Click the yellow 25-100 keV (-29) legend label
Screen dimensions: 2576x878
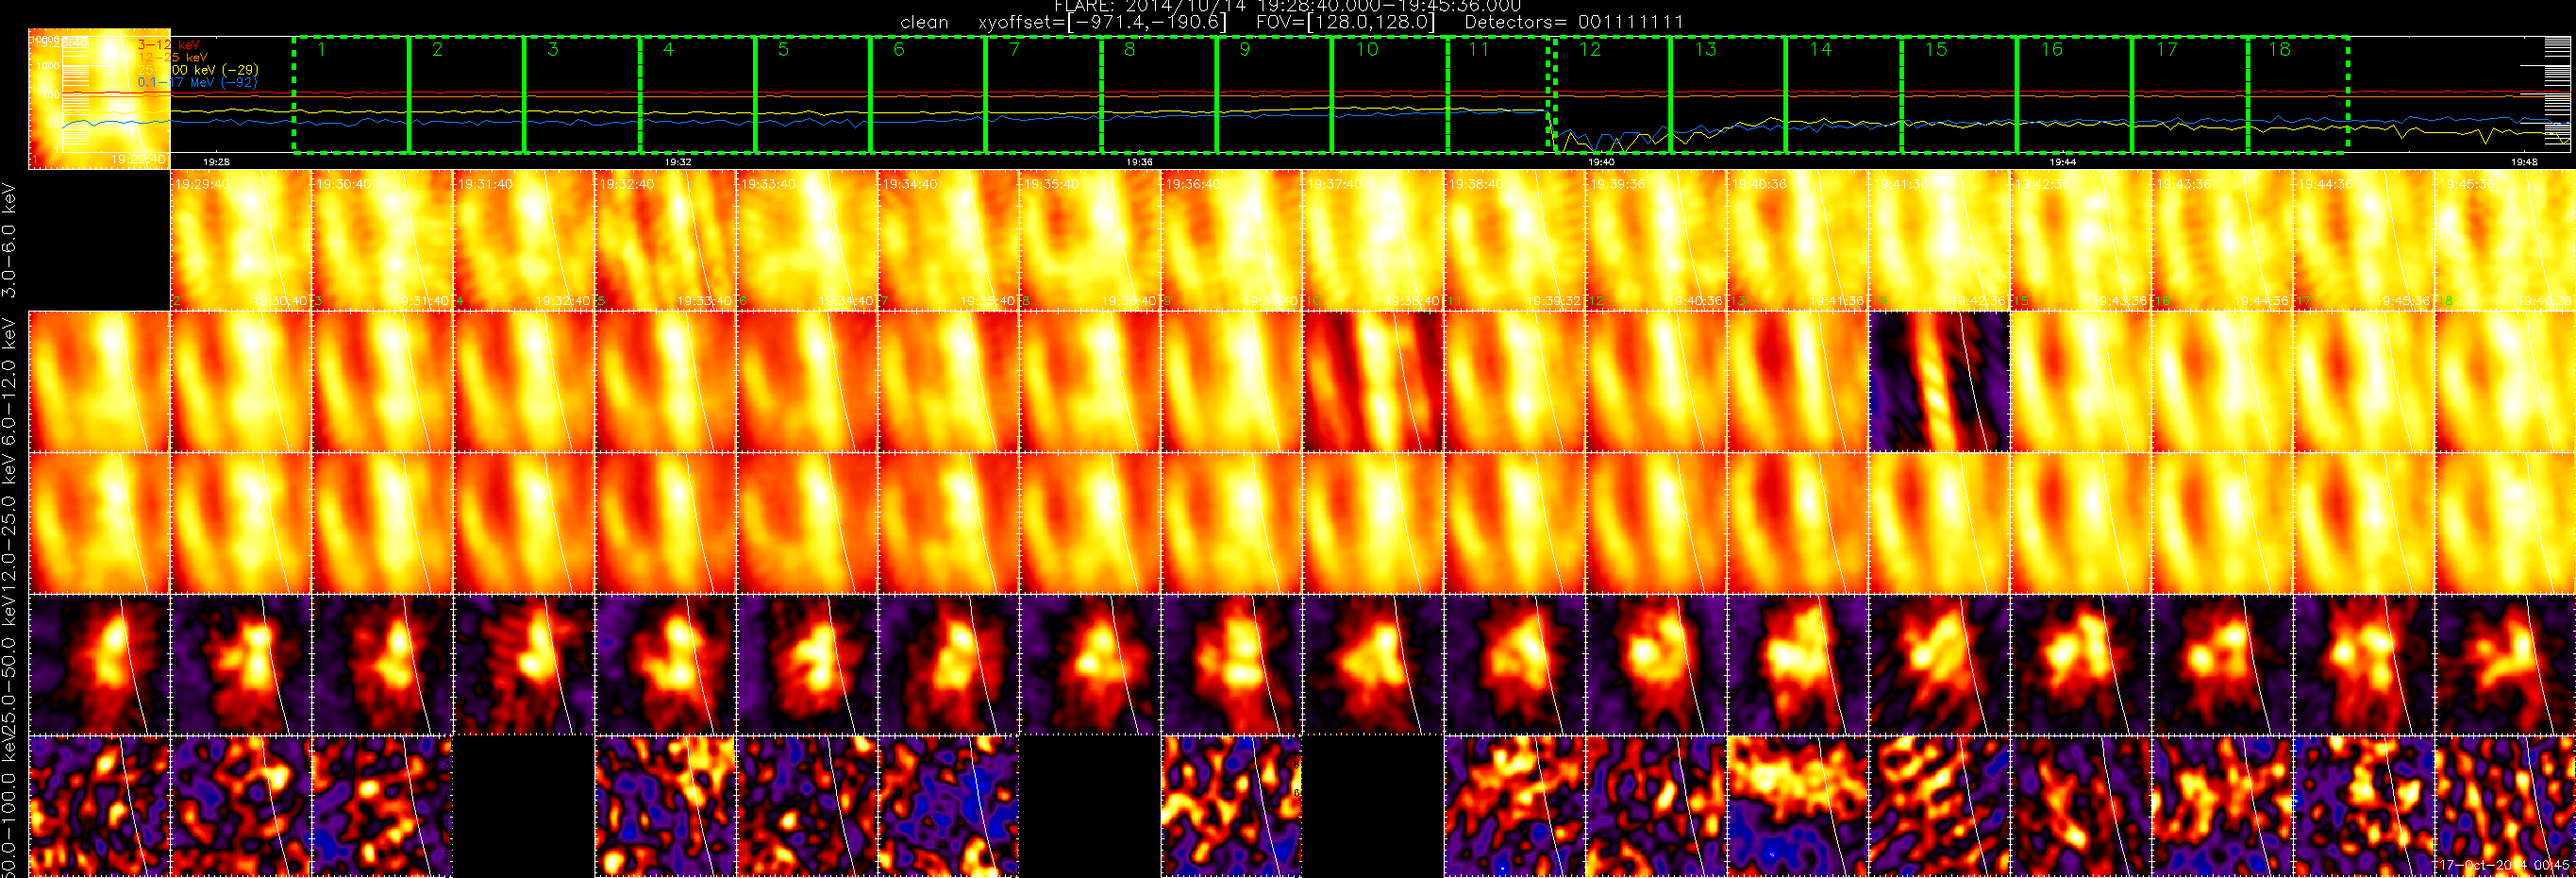pos(198,70)
